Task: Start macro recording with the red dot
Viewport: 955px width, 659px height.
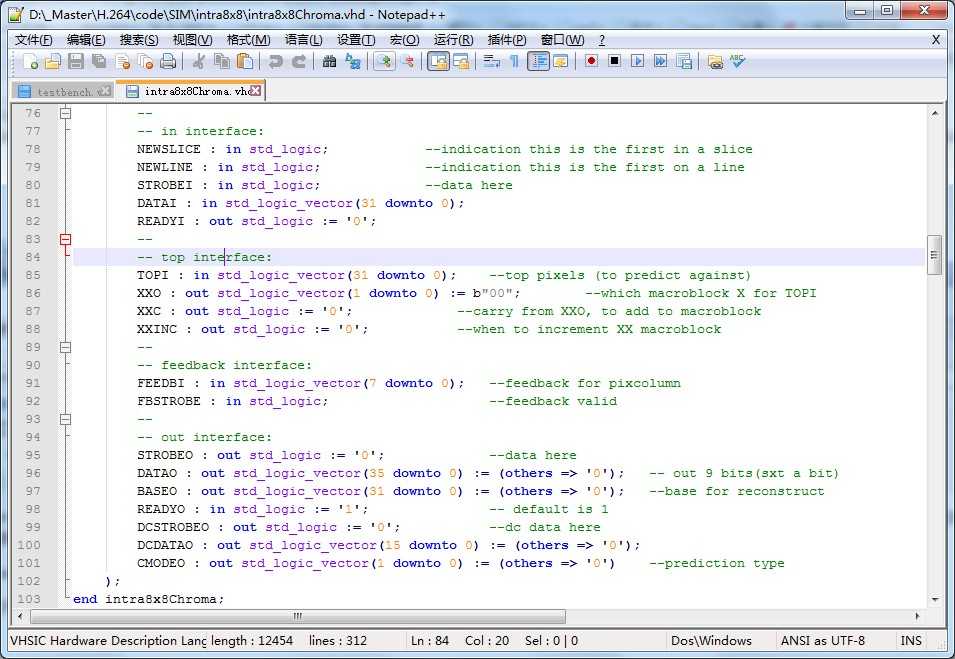Action: point(591,61)
